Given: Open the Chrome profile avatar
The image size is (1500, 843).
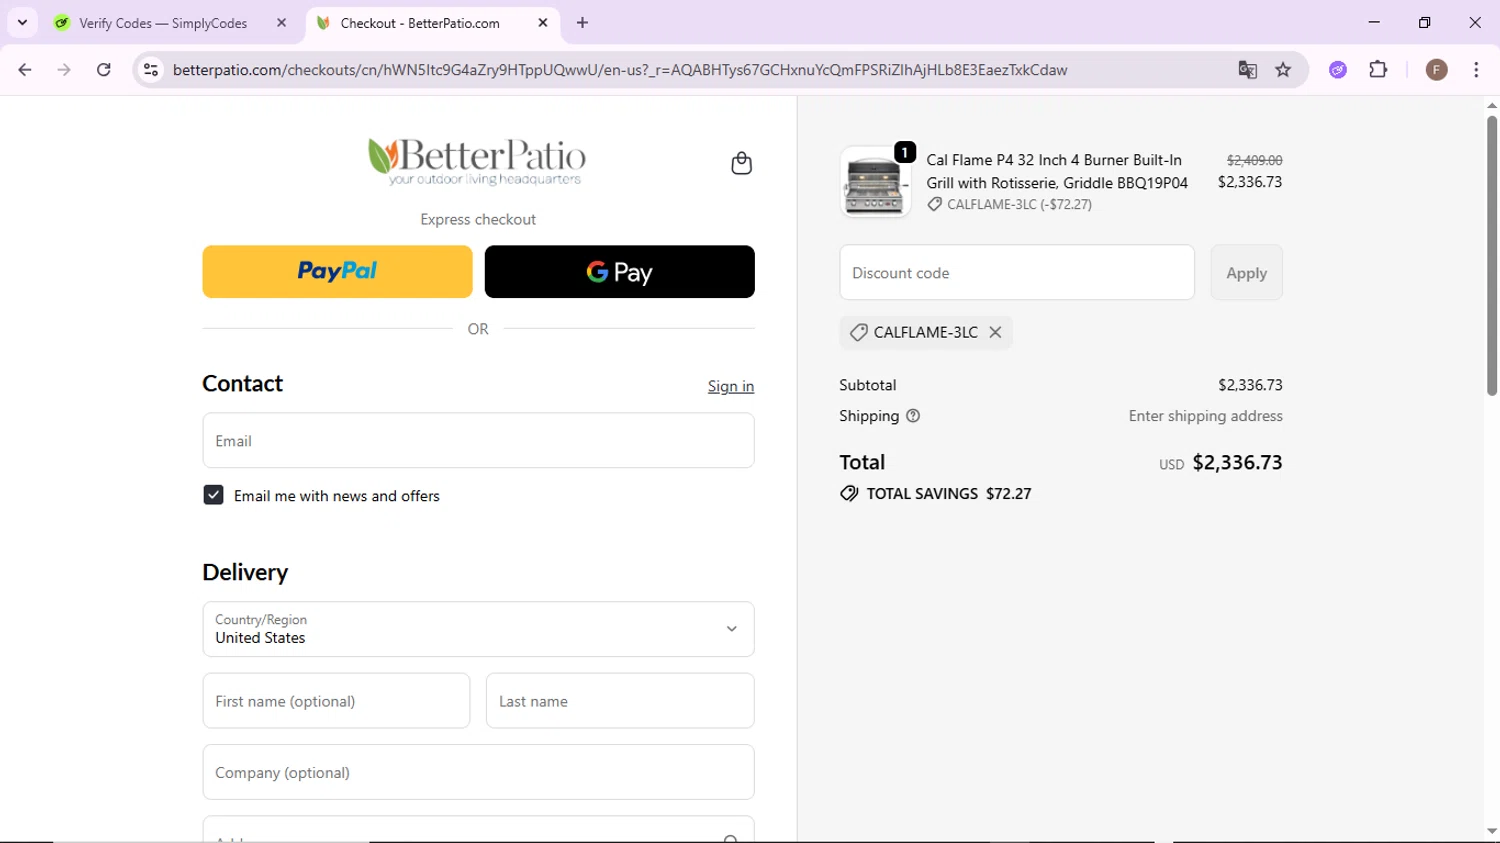Looking at the screenshot, I should [x=1436, y=70].
